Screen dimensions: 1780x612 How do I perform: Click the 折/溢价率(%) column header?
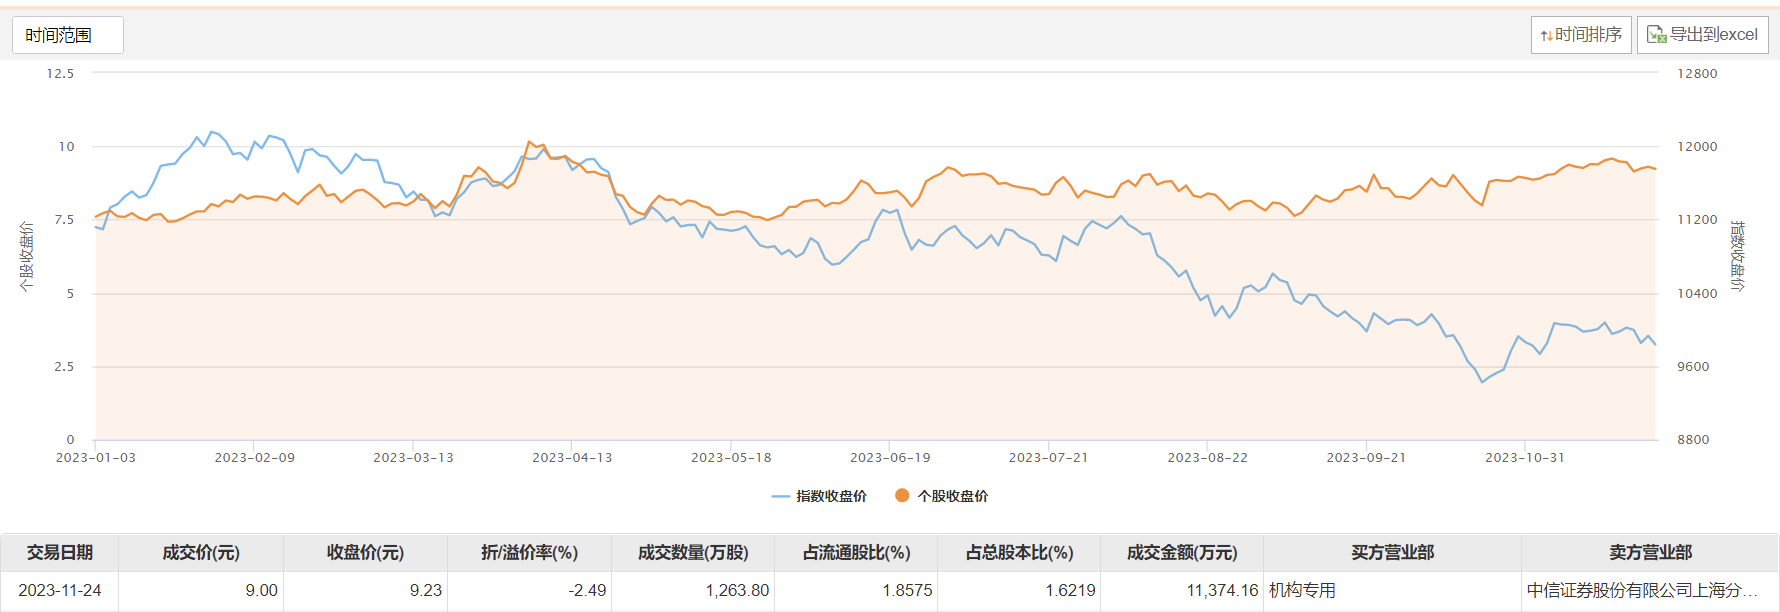pyautogui.click(x=529, y=553)
